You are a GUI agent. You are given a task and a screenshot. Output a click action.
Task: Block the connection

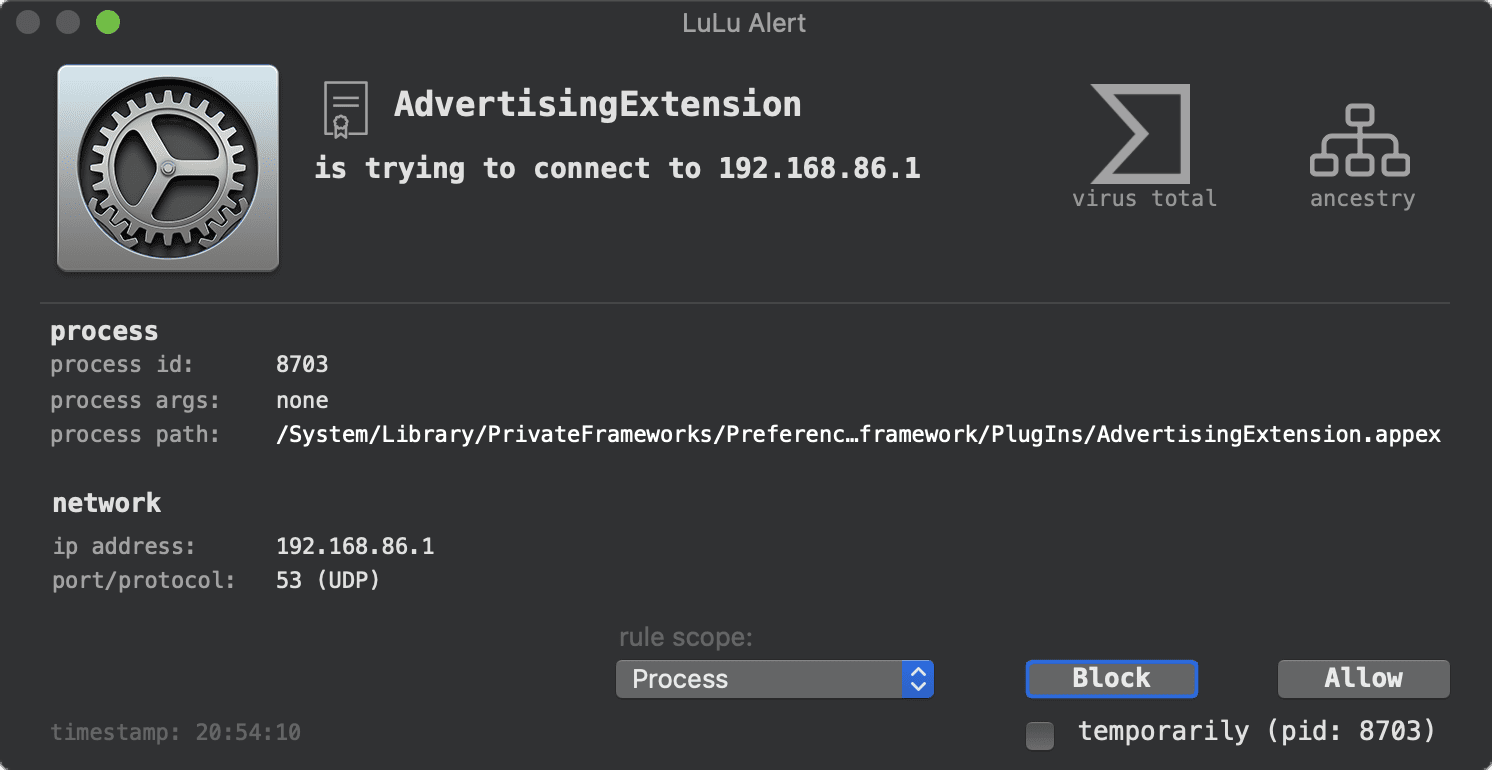[x=1111, y=678]
